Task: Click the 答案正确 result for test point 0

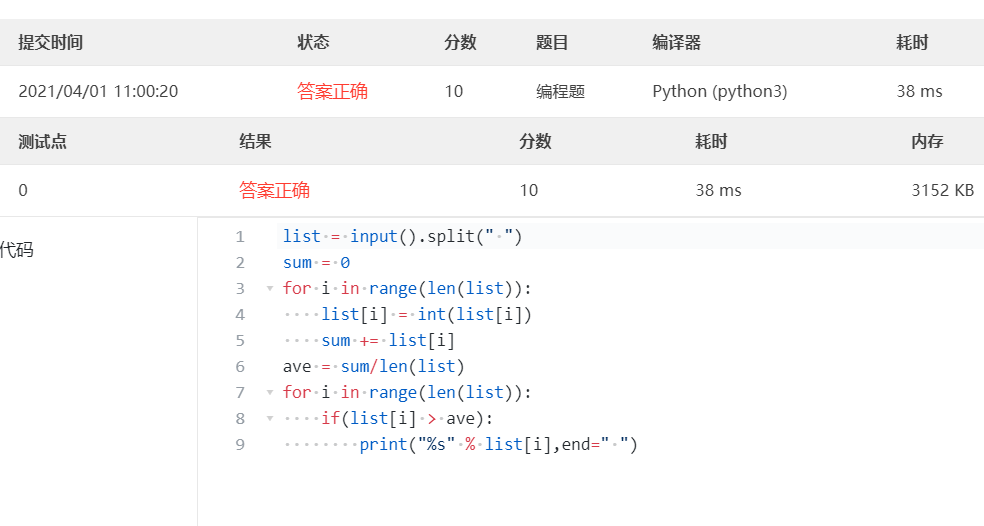Action: click(275, 190)
